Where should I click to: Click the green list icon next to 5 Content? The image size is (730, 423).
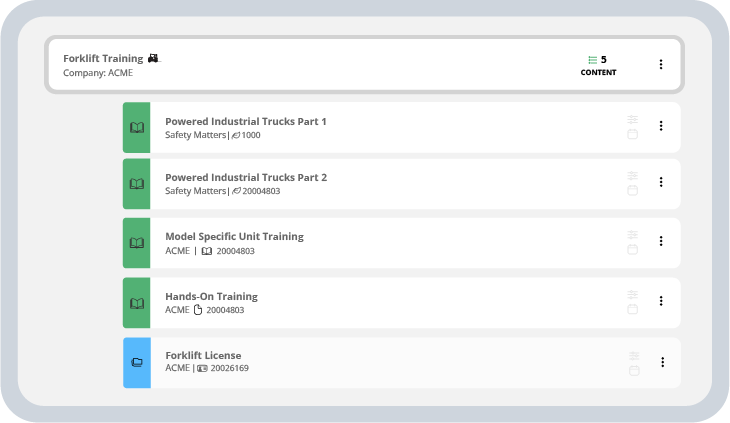click(x=592, y=60)
